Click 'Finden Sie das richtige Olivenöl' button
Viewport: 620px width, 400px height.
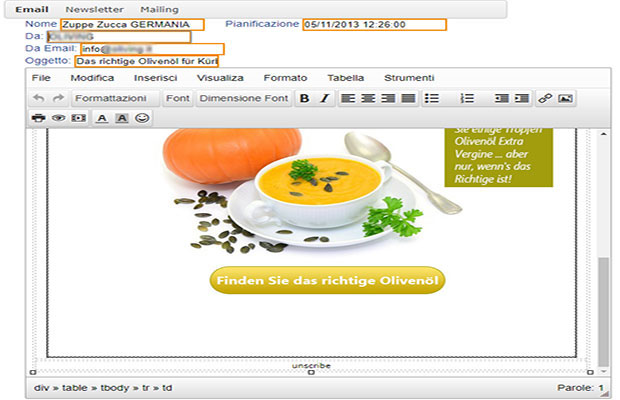327,280
